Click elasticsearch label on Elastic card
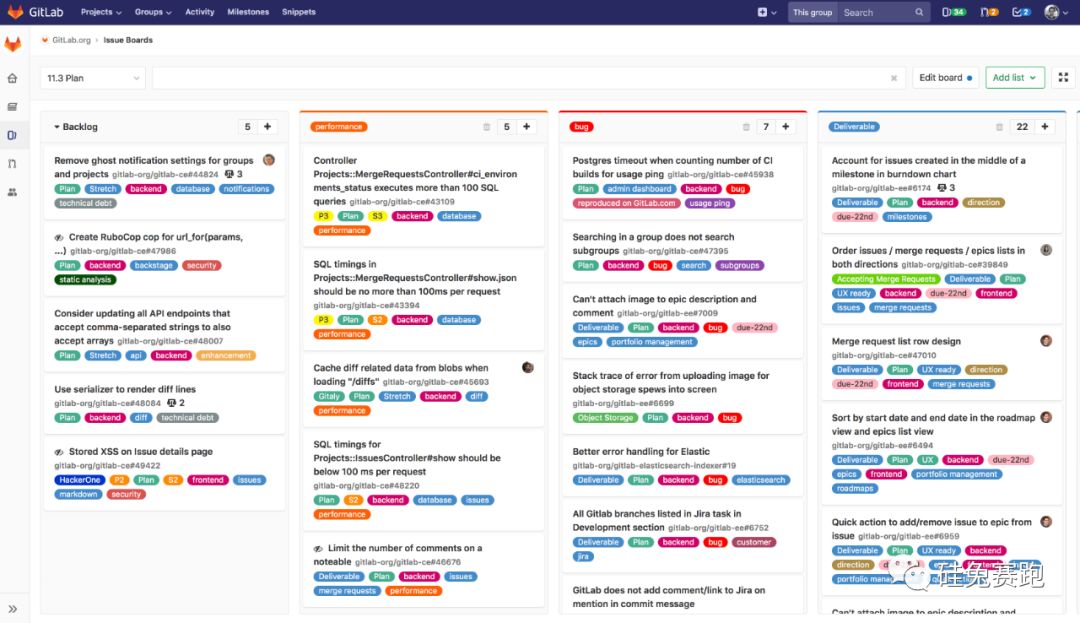Image resolution: width=1080 pixels, height=623 pixels. click(x=760, y=481)
